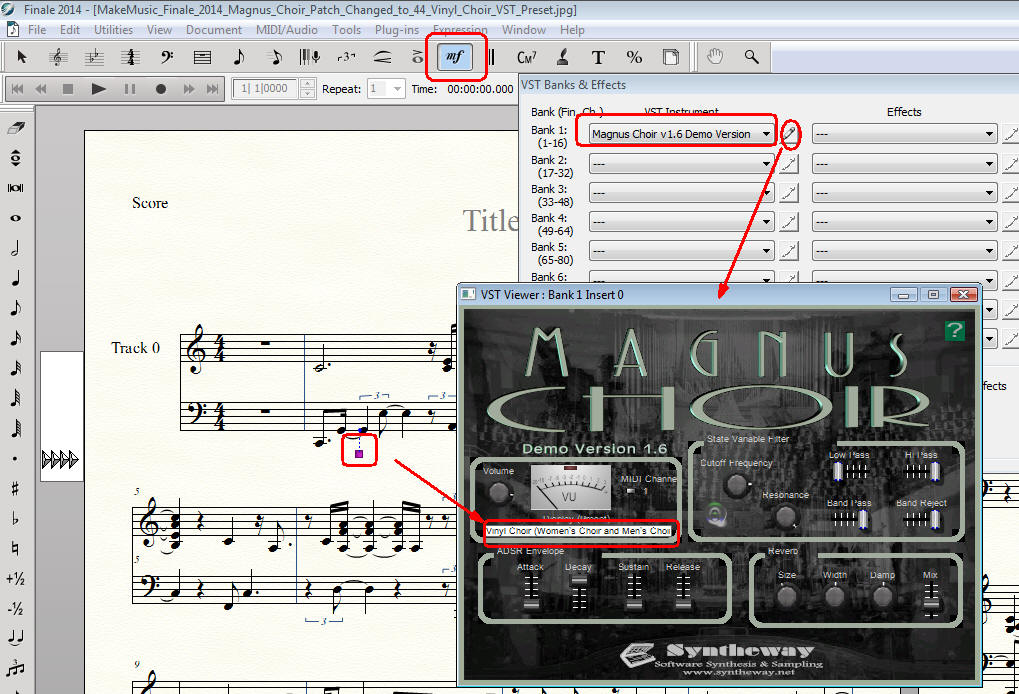Open the Repeat count dropdown
The height and width of the screenshot is (694, 1019).
[386, 88]
